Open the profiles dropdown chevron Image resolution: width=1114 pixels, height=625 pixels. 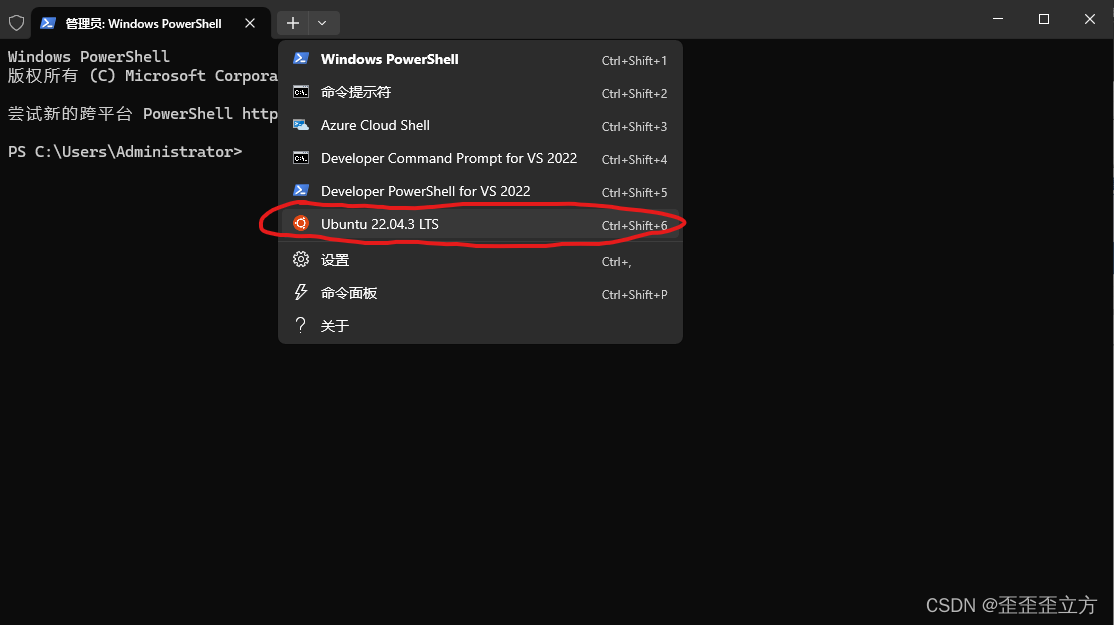click(x=320, y=21)
